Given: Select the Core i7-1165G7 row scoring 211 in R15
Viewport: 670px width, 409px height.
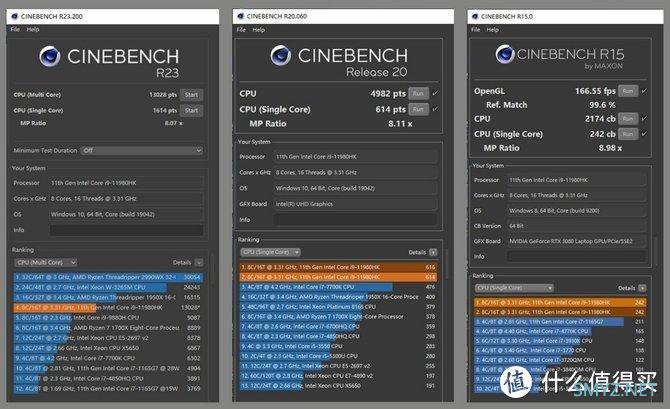Looking at the screenshot, I should click(x=560, y=321).
